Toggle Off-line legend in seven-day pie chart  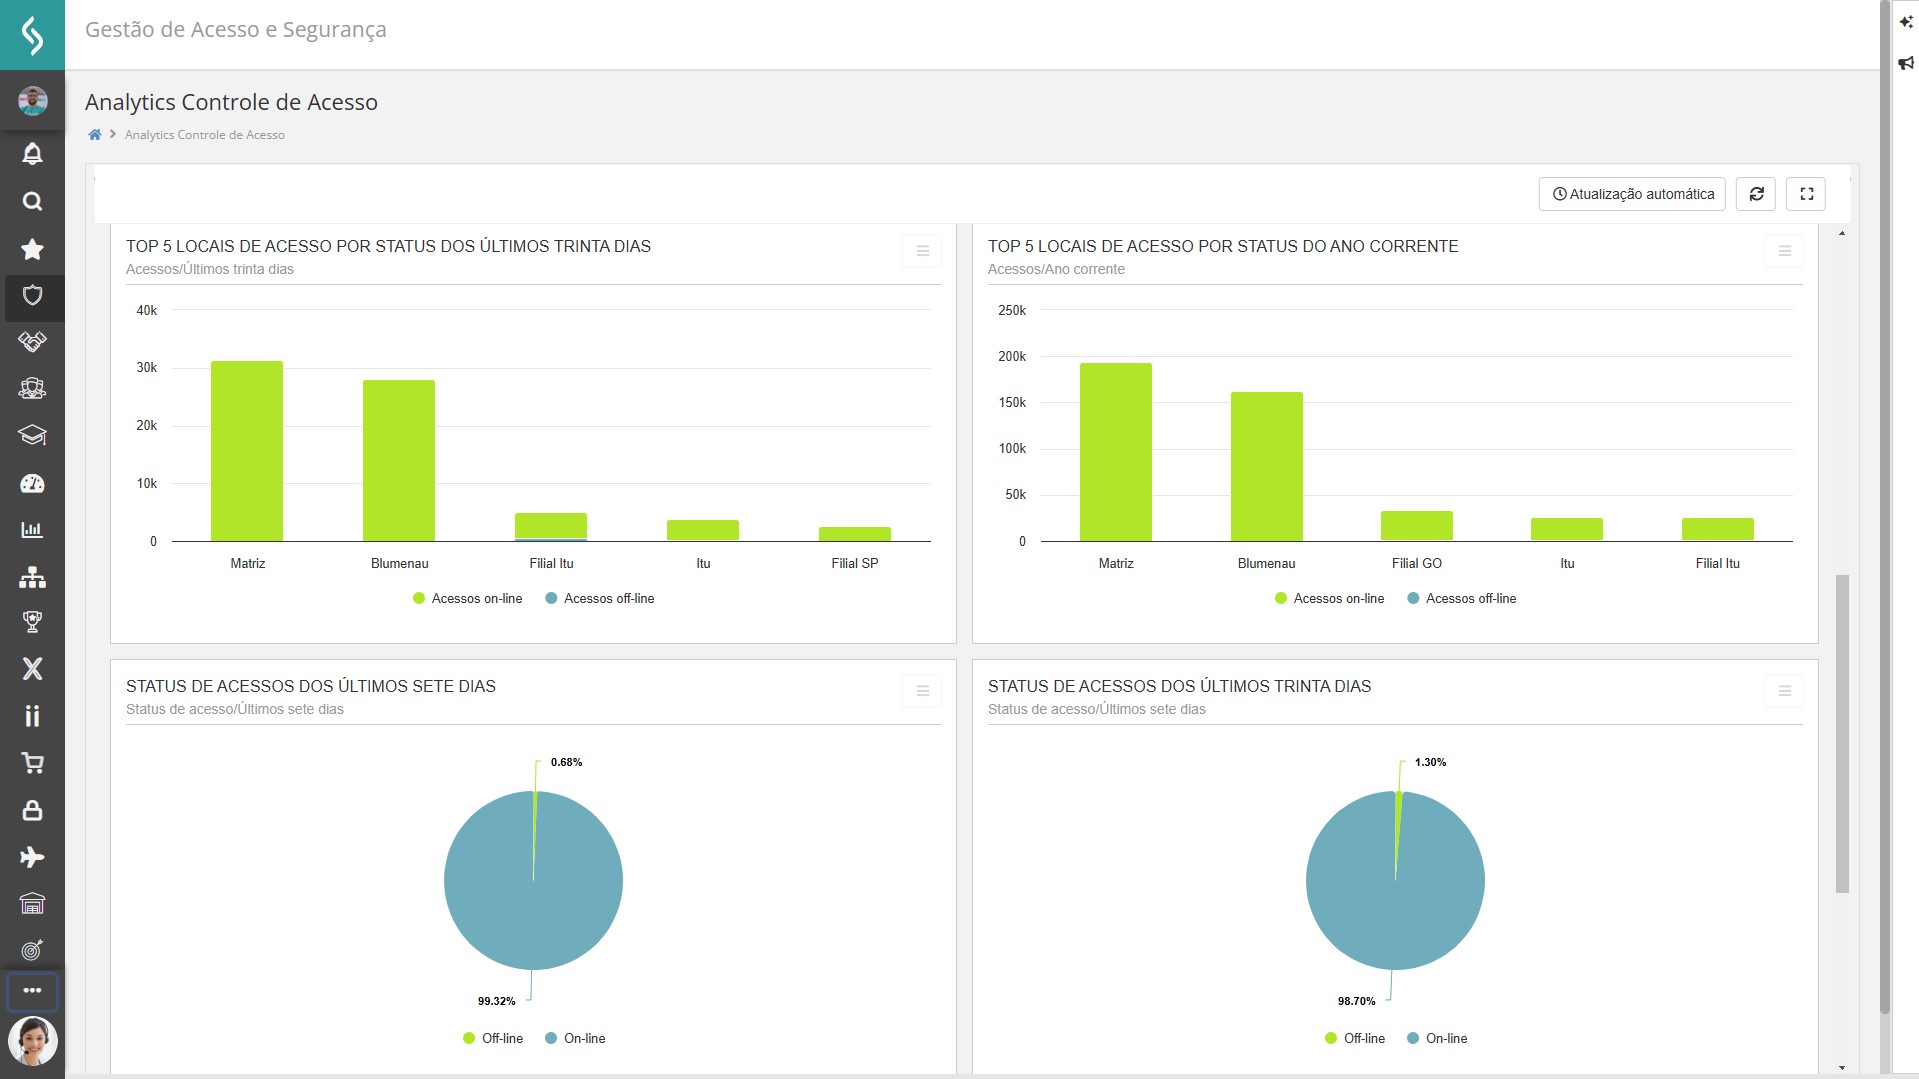coord(493,1039)
